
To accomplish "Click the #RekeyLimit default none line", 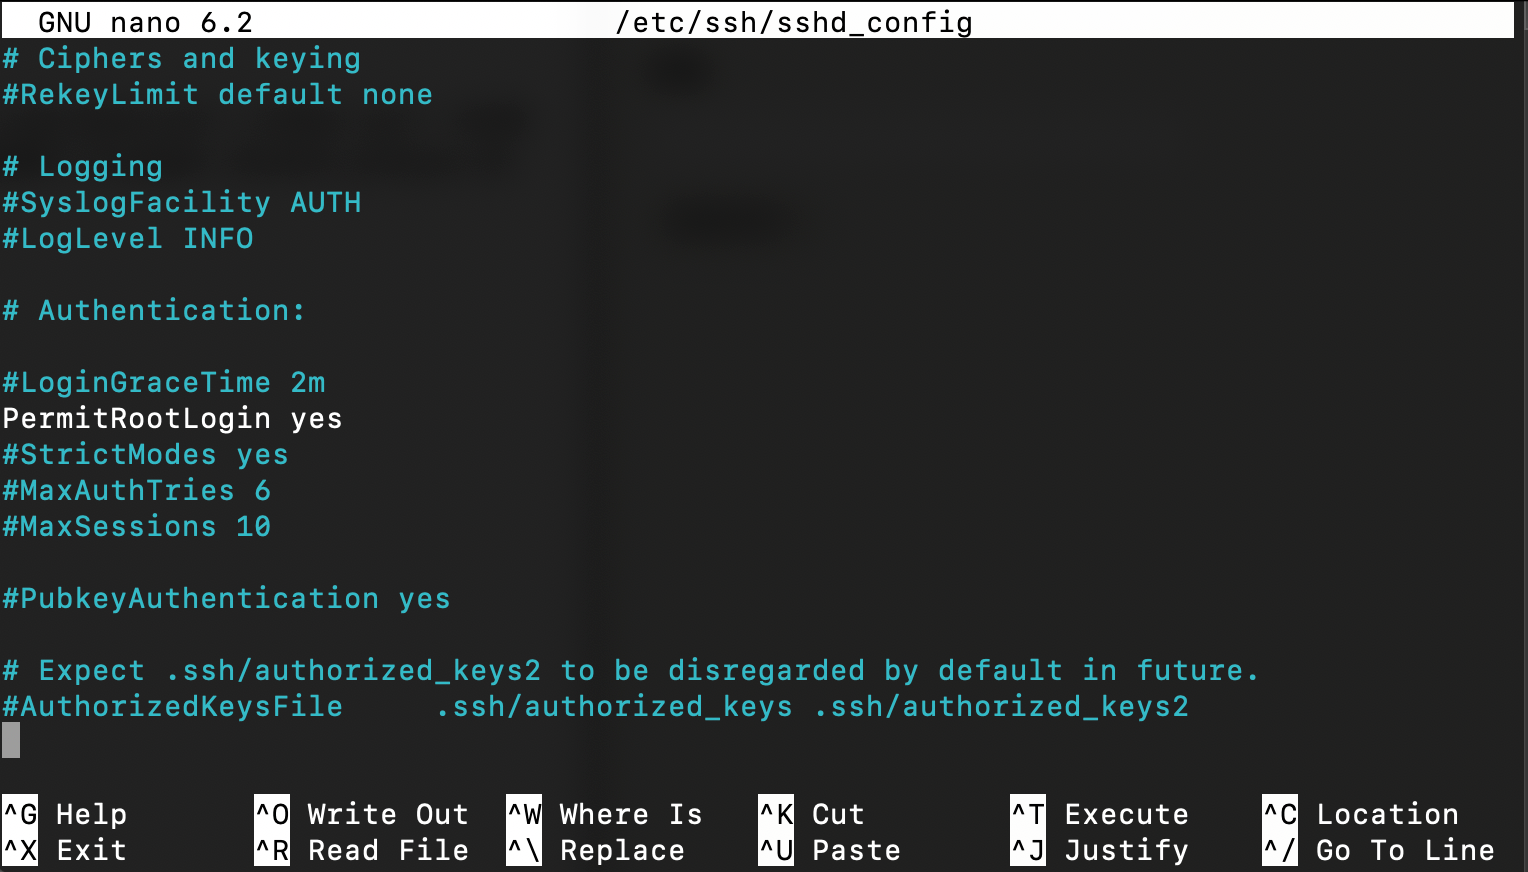I will 218,94.
